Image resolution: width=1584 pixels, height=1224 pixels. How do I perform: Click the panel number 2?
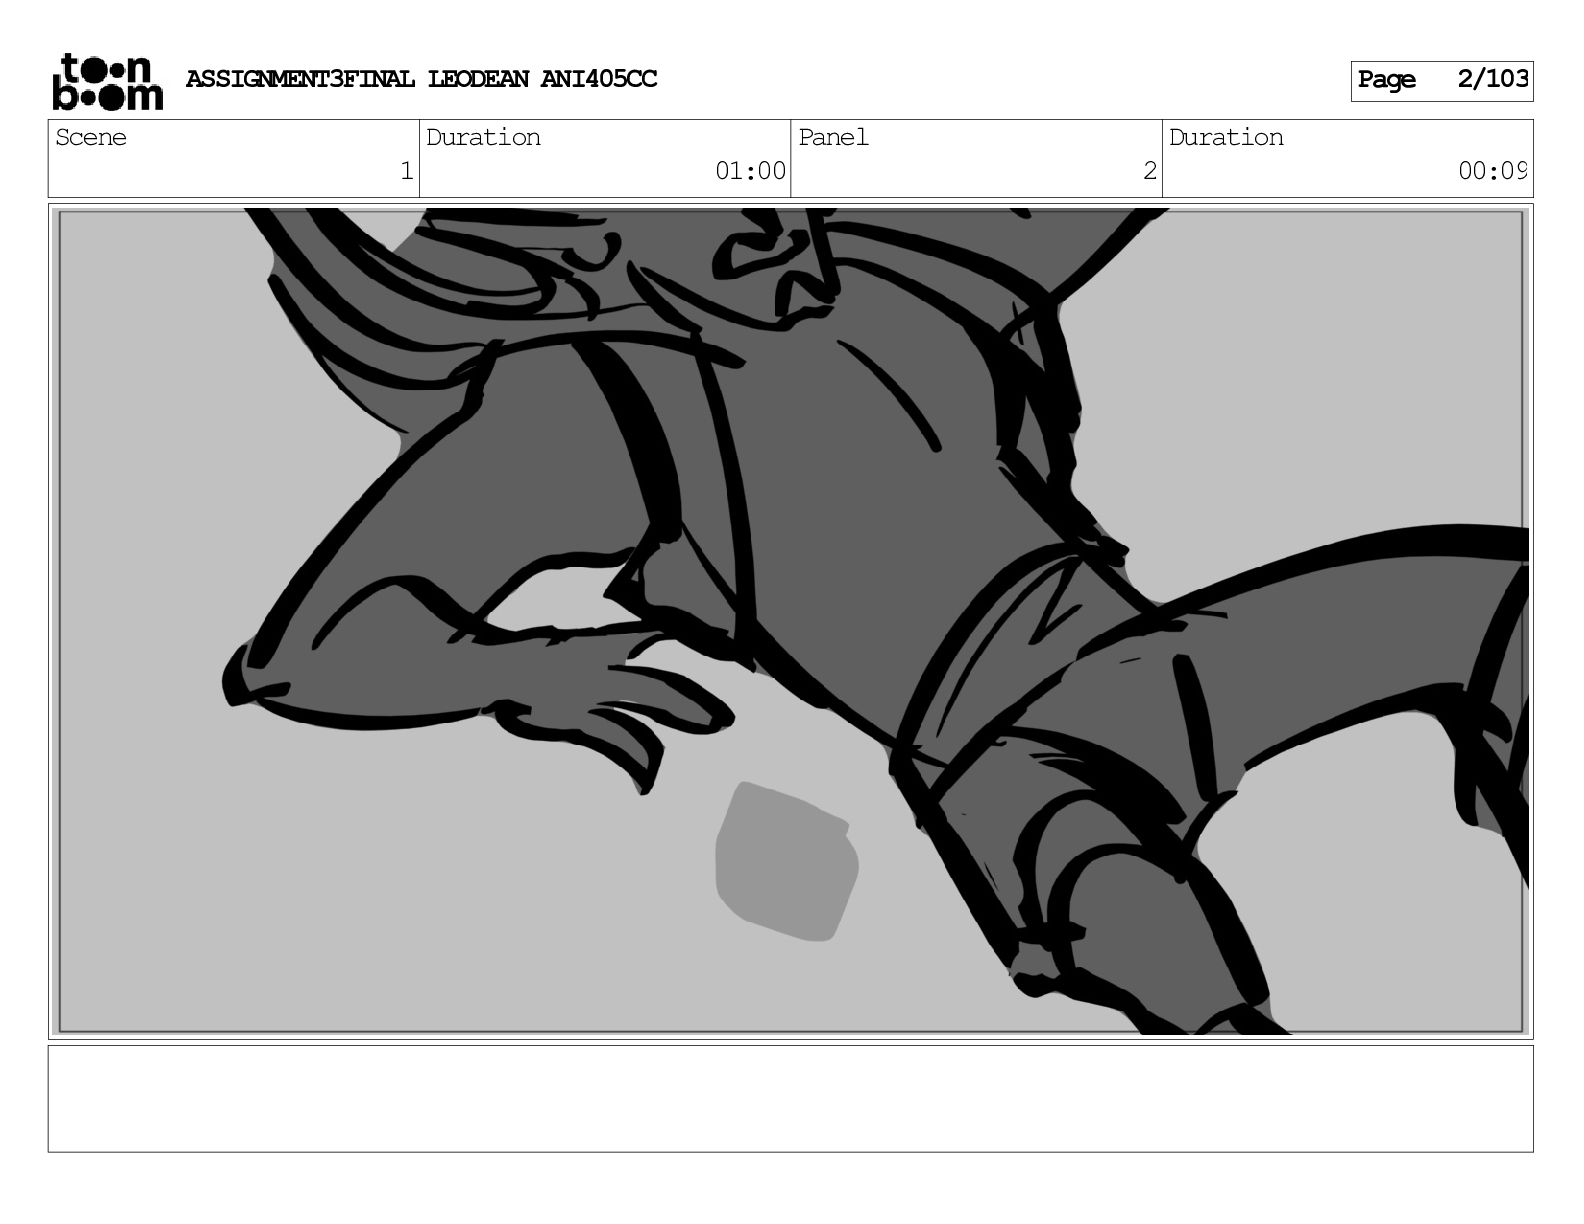pyautogui.click(x=1150, y=171)
